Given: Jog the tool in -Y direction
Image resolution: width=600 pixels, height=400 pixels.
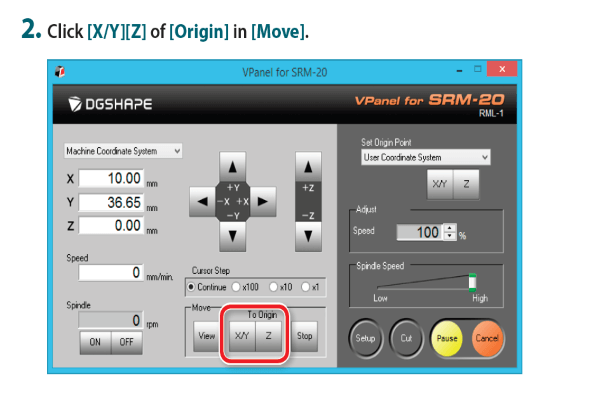Looking at the screenshot, I should 232,236.
